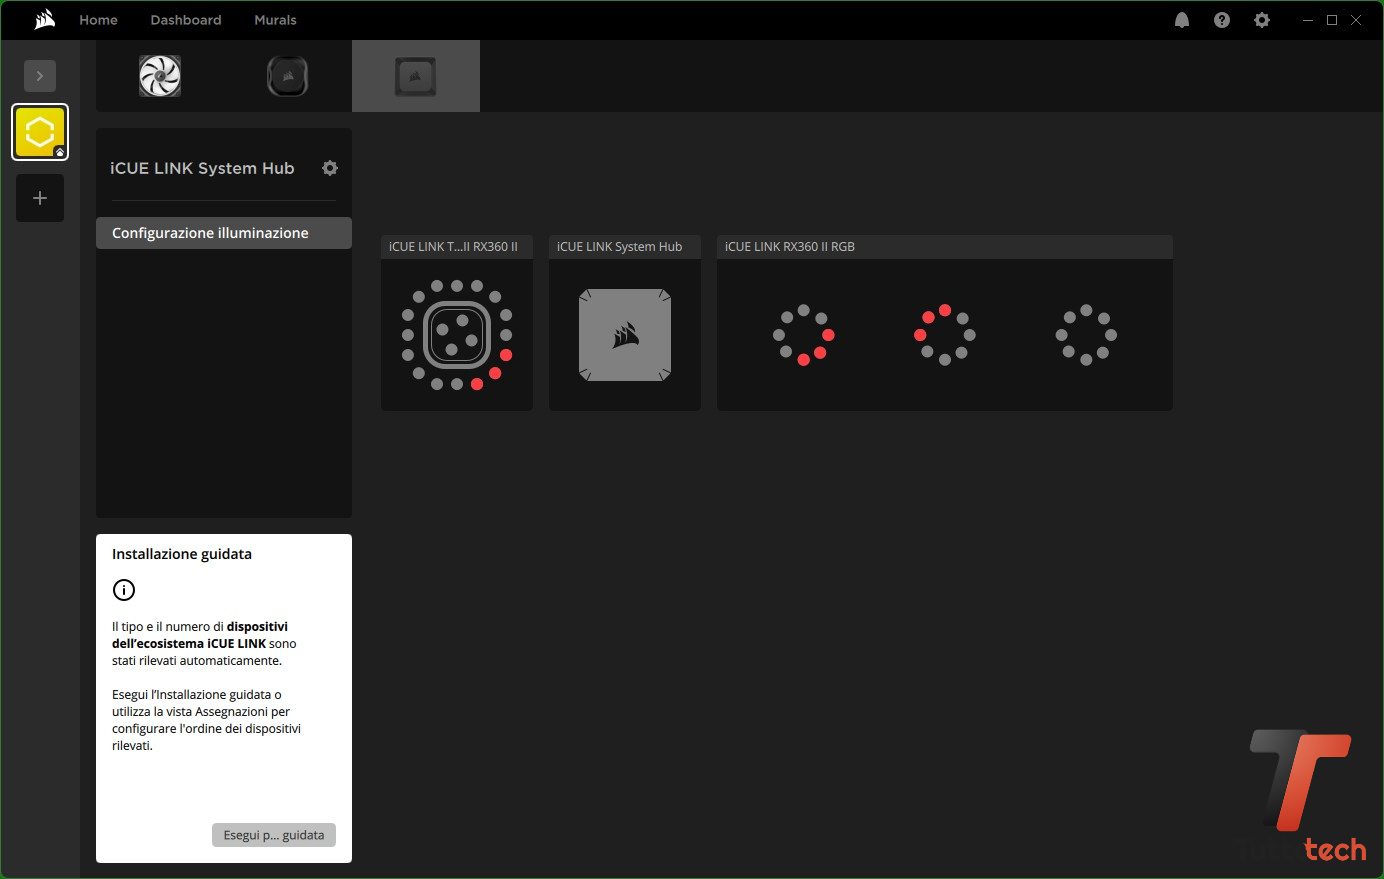Open the help question mark icon

[x=1222, y=20]
